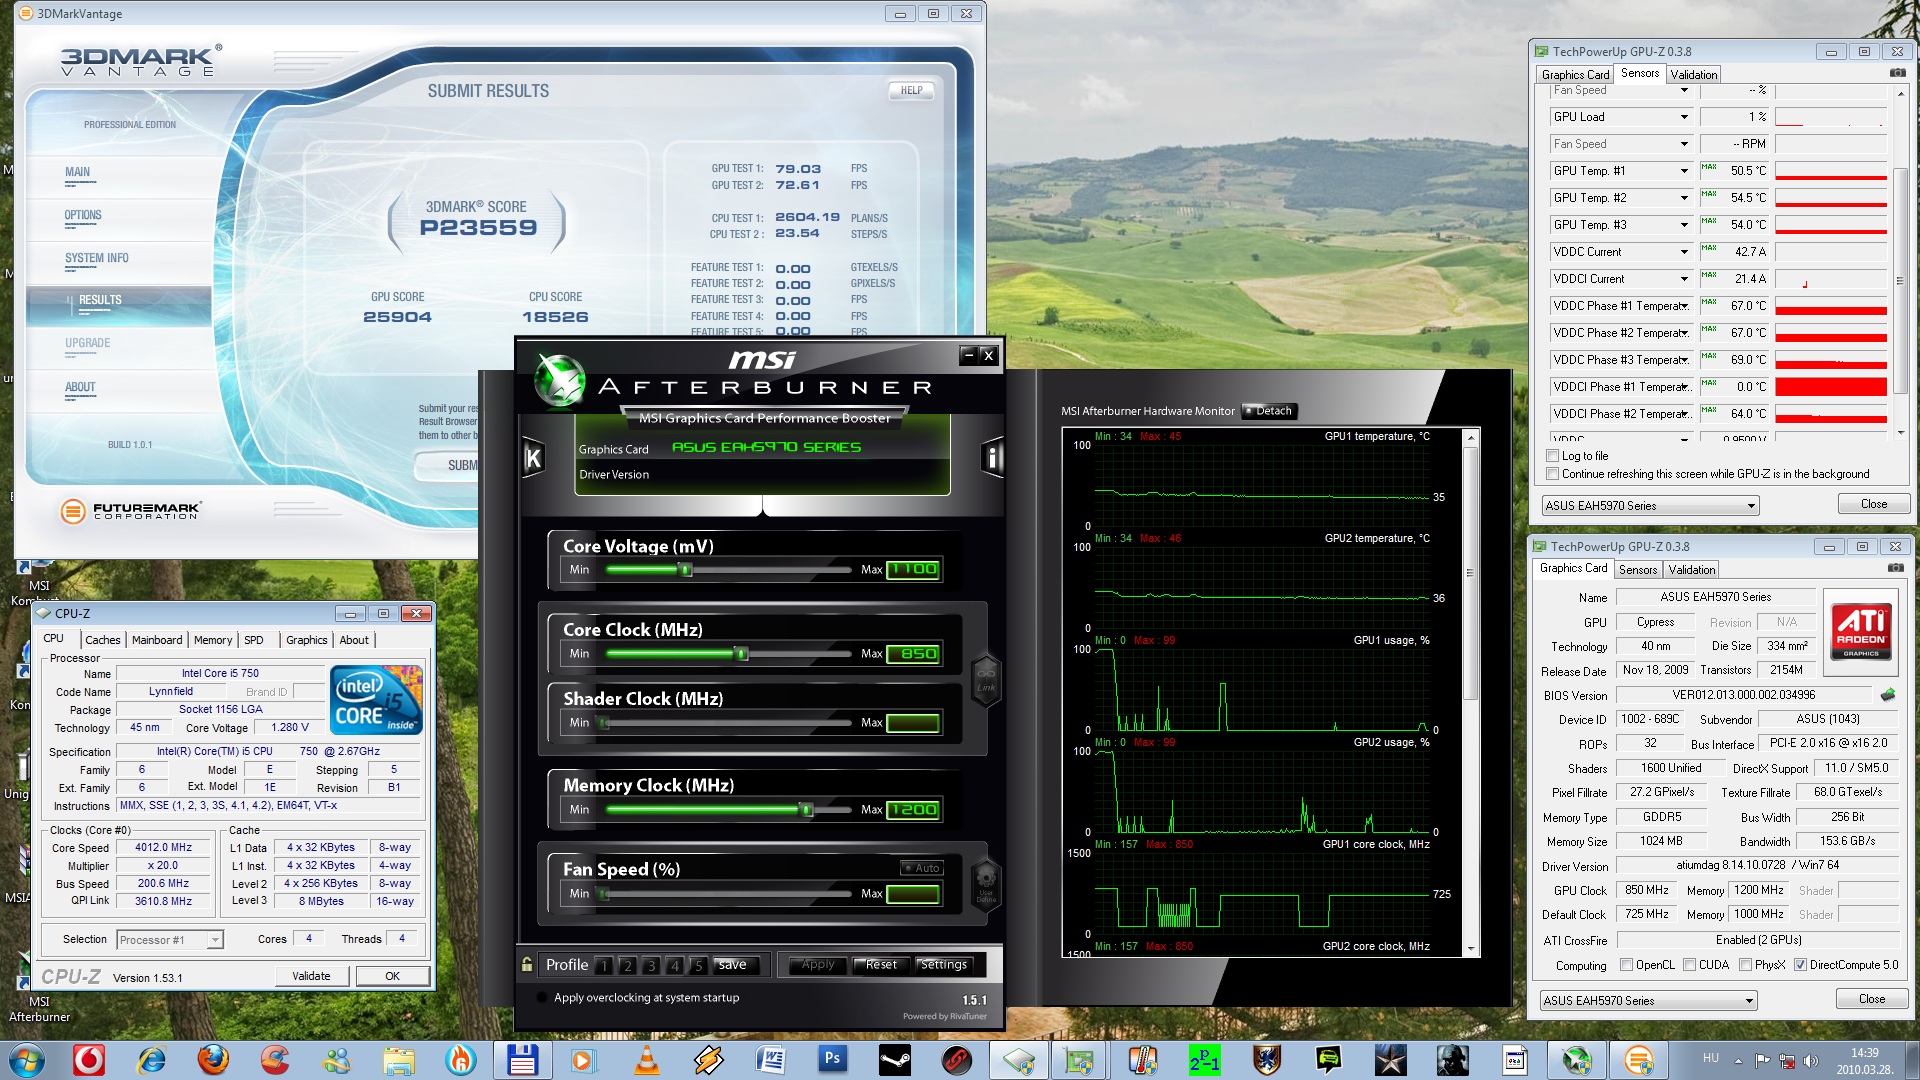Open VLC media player from the taskbar

[x=647, y=1059]
